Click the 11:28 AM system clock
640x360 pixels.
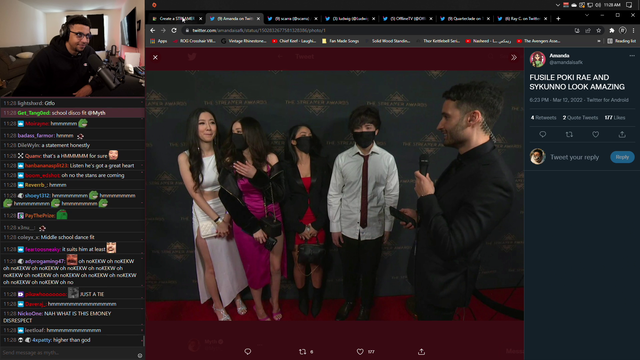coord(612,5)
